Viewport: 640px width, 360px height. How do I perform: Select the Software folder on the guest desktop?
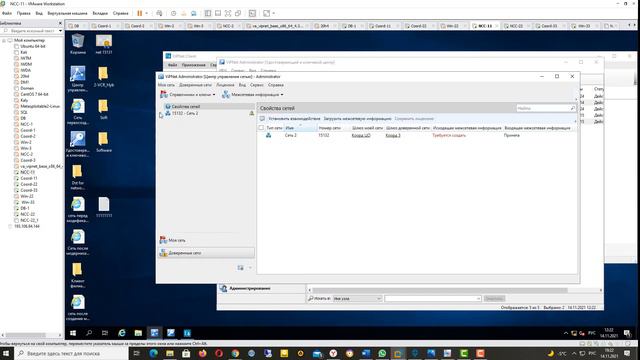[104, 142]
